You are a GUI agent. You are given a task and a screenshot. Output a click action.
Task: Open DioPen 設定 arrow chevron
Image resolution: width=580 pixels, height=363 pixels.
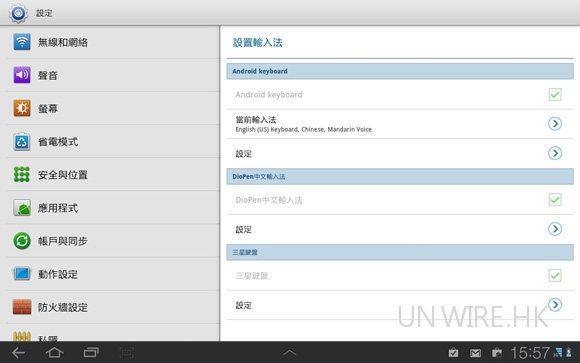point(555,229)
